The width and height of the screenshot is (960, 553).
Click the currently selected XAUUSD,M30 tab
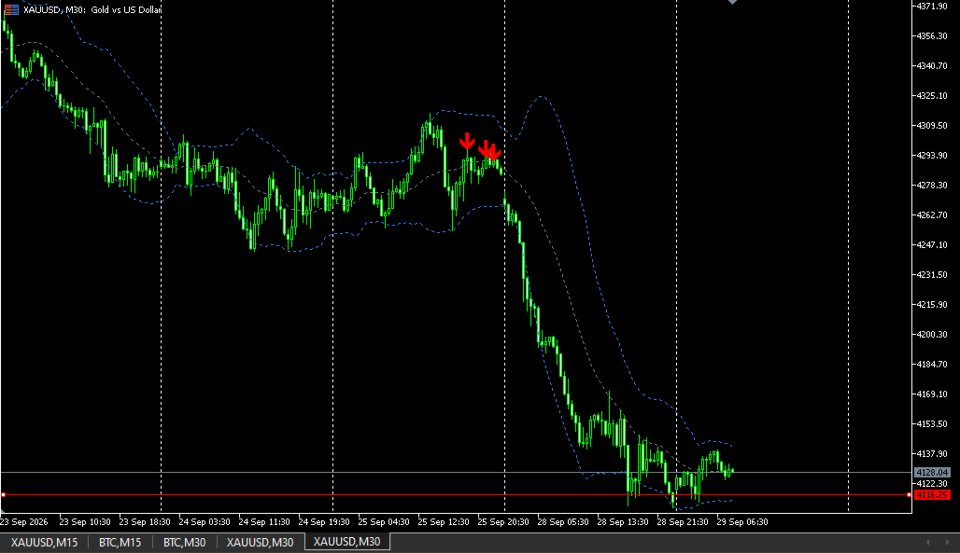347,541
